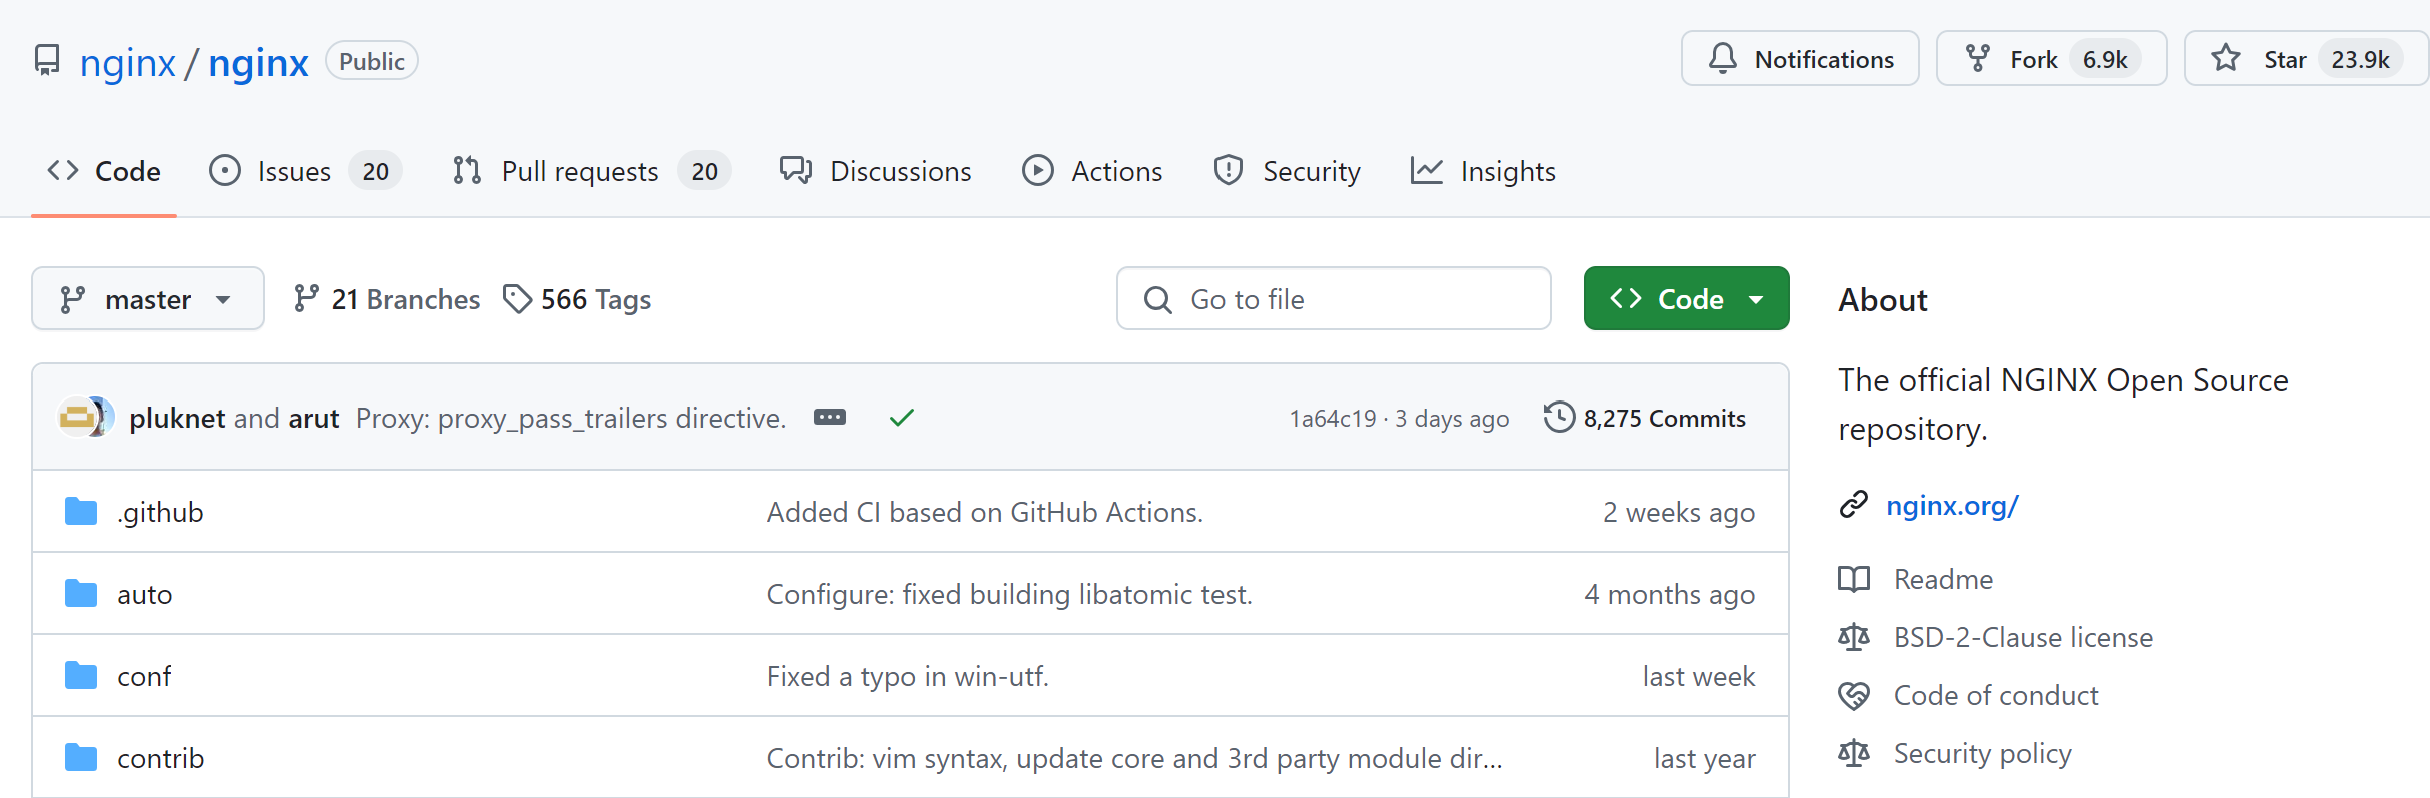This screenshot has width=2430, height=798.
Task: Click the contrib folder icon
Action: tap(81, 758)
